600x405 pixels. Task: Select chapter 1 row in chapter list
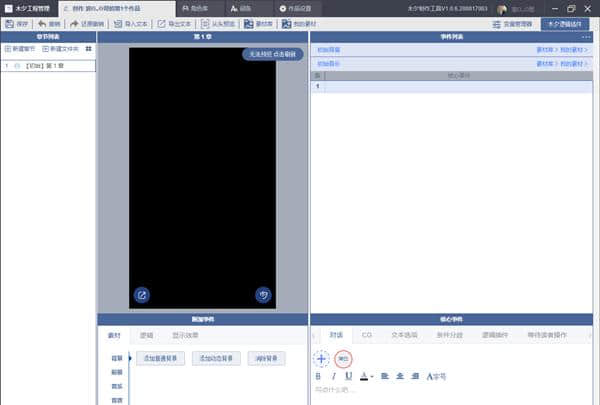pos(48,66)
